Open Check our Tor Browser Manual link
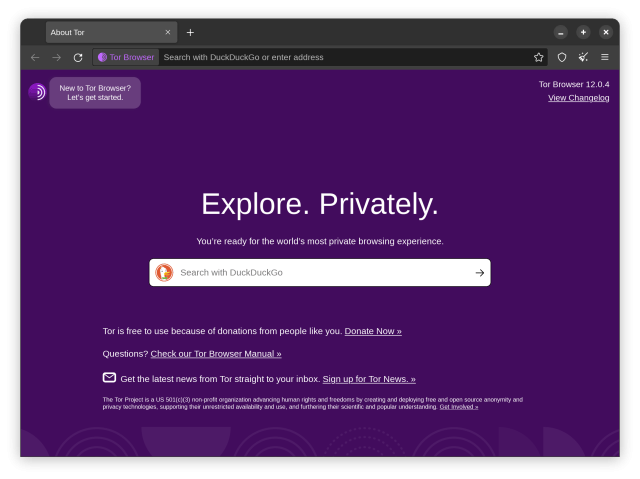 click(216, 354)
